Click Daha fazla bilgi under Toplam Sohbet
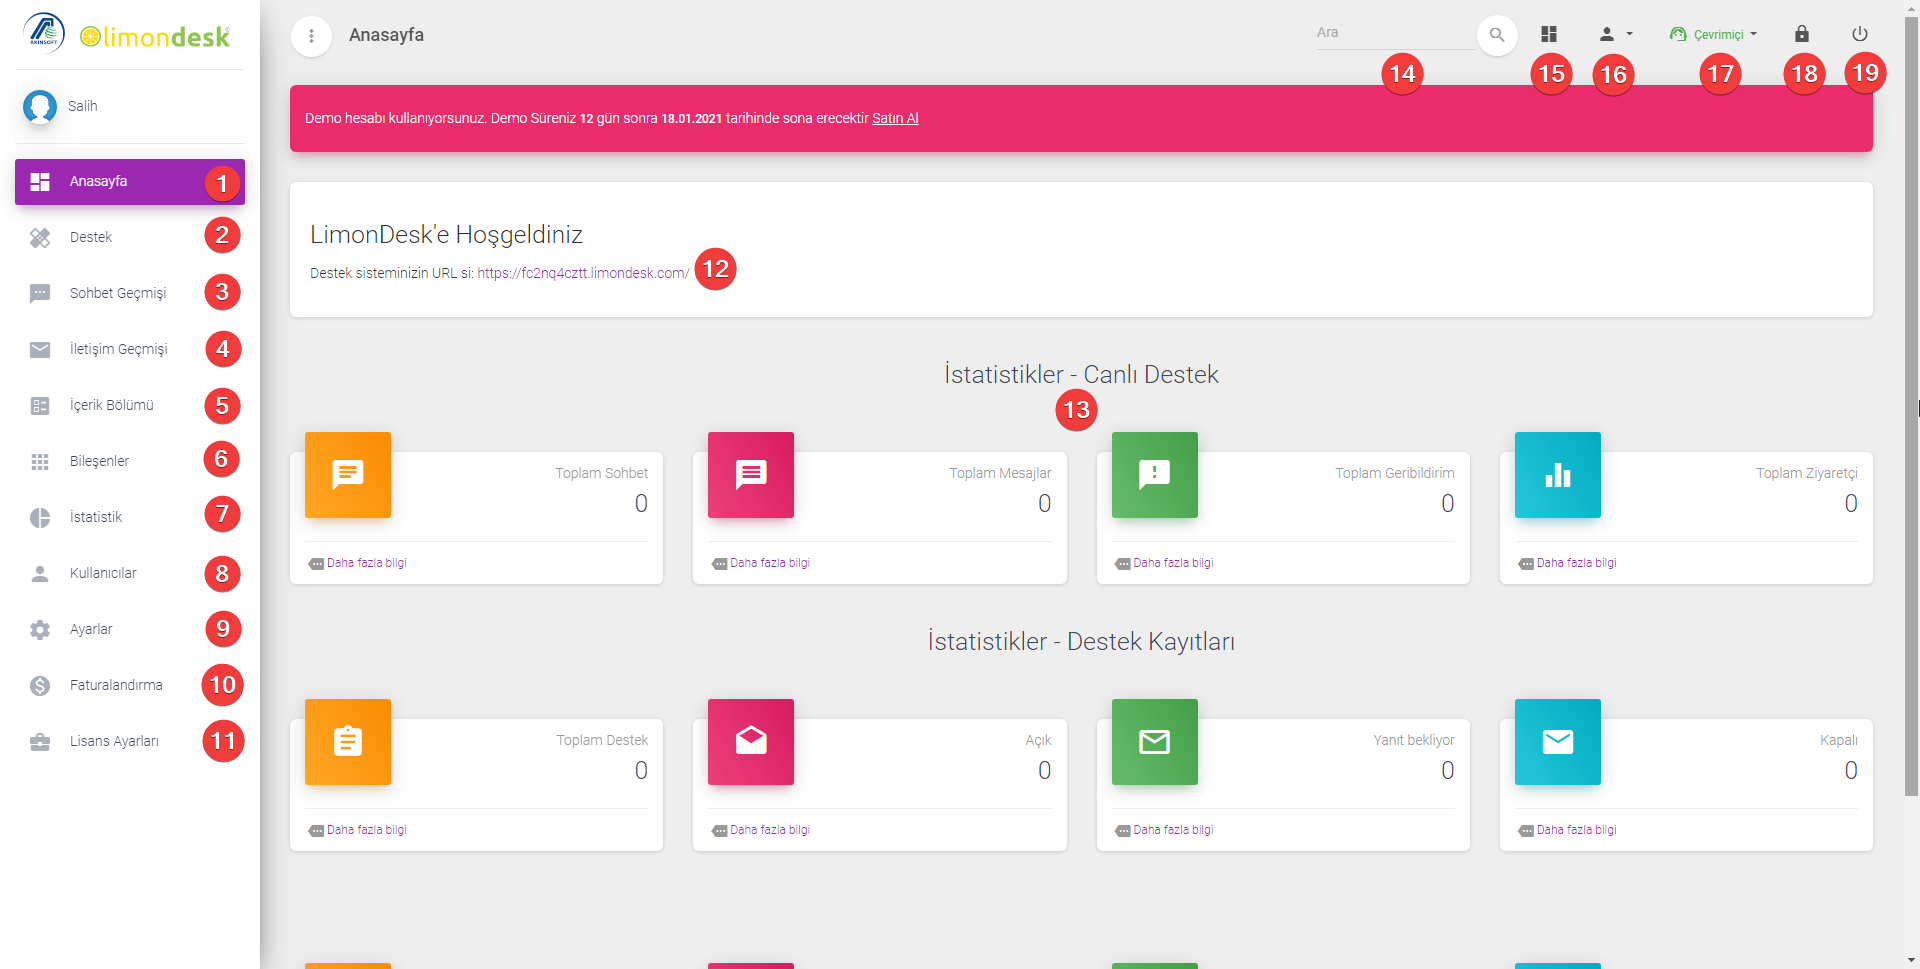 (x=366, y=563)
